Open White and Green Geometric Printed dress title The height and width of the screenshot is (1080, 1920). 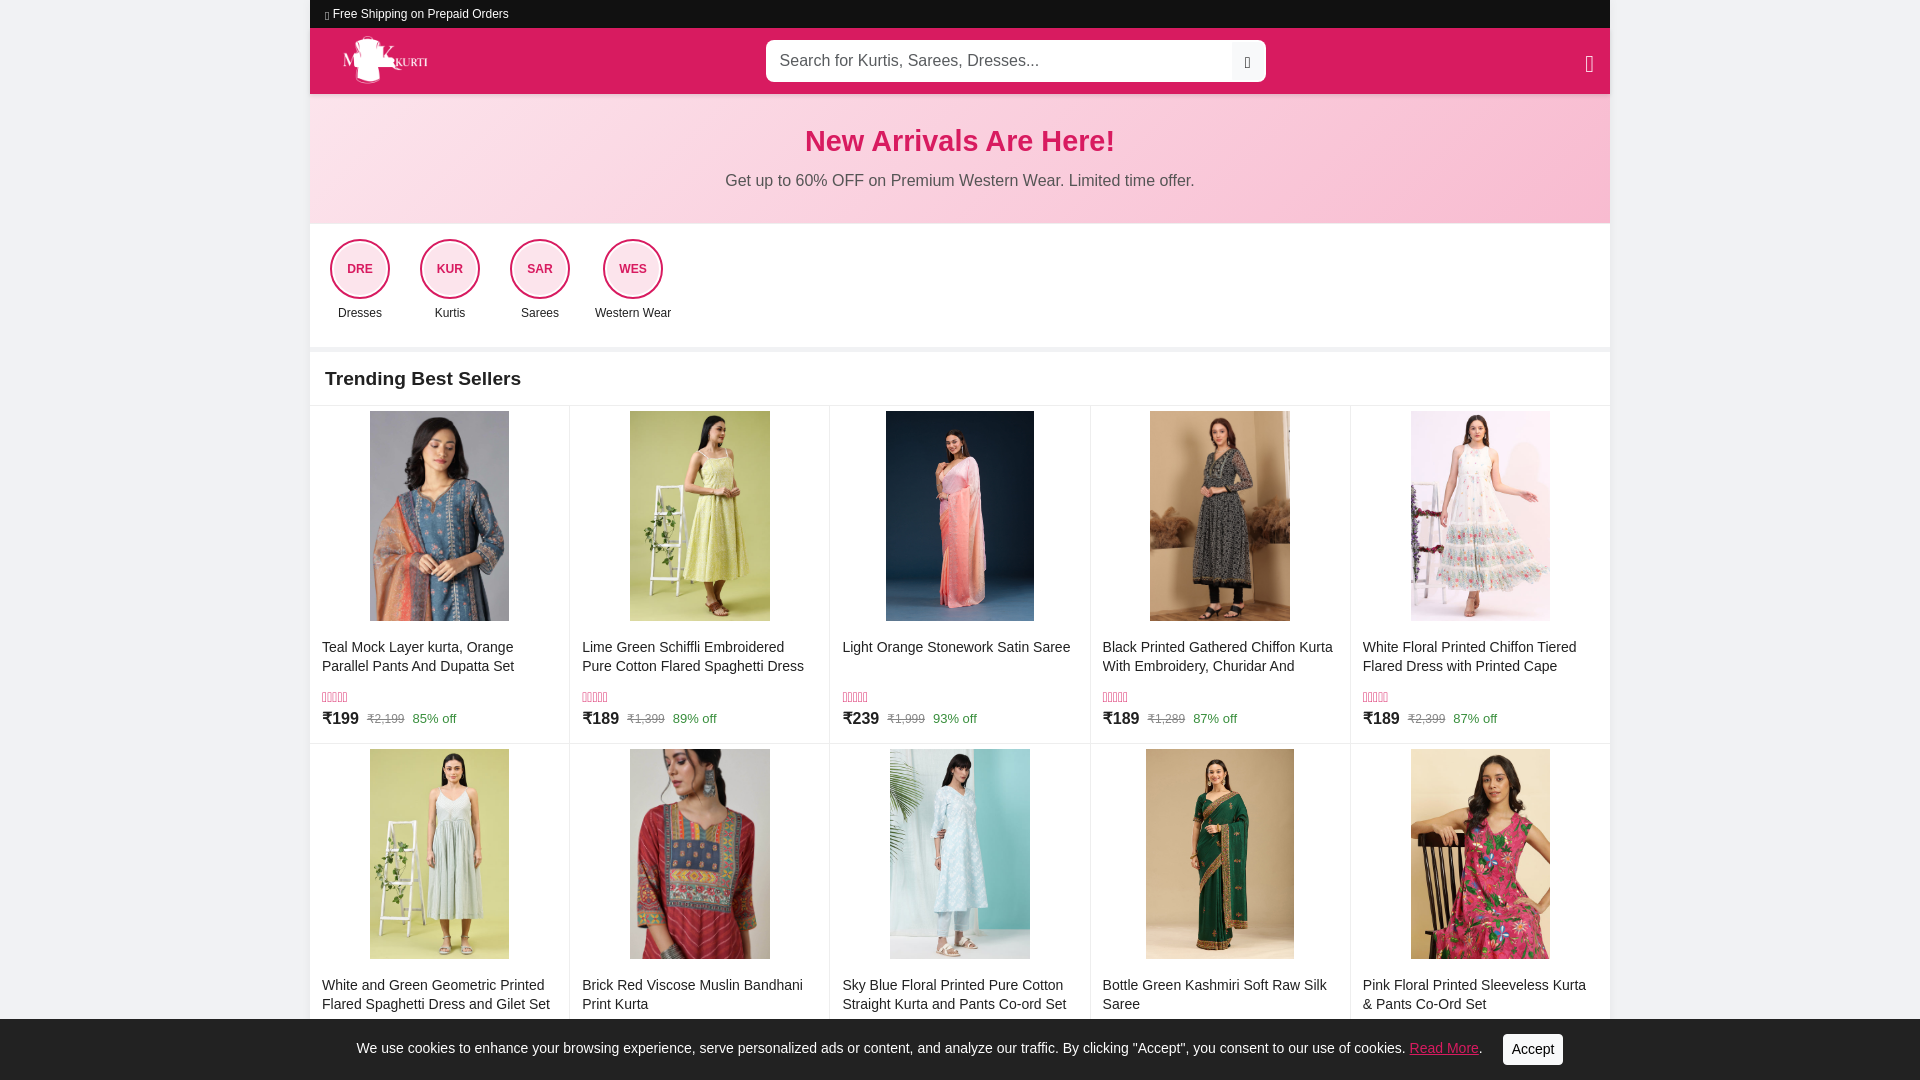(436, 995)
